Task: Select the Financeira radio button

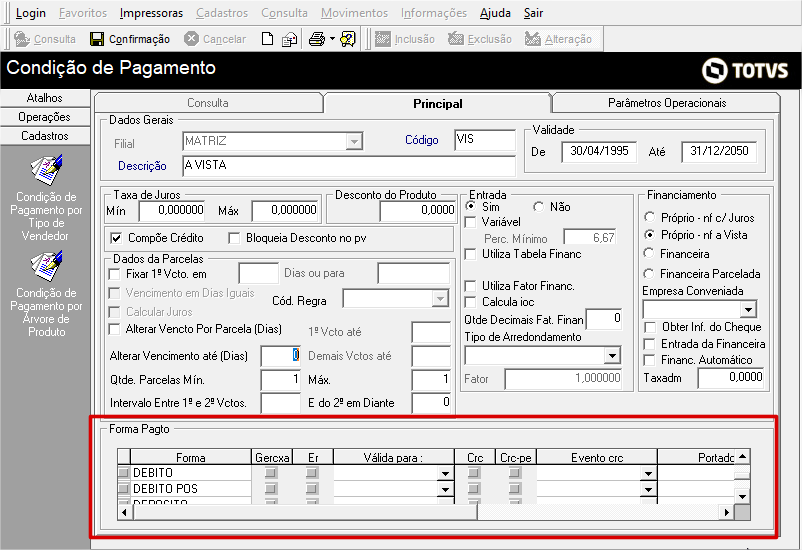Action: pyautogui.click(x=650, y=253)
